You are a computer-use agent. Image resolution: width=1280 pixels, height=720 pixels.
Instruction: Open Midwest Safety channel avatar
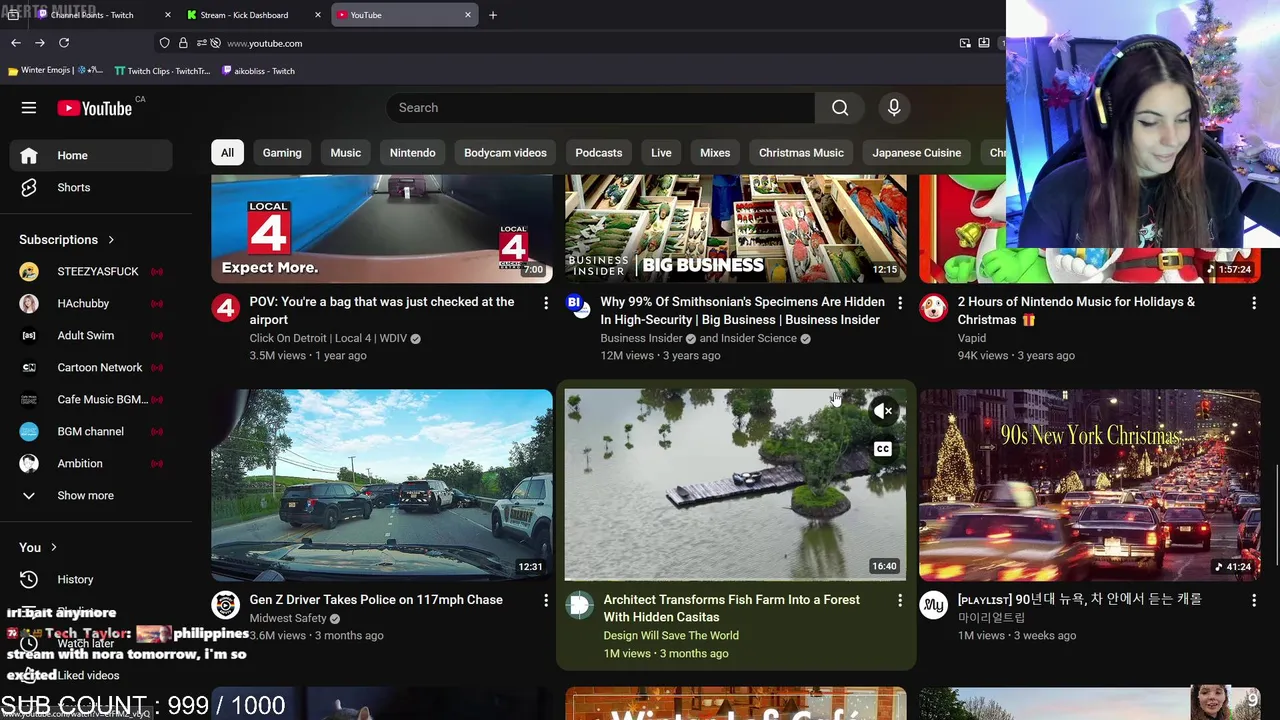click(x=226, y=605)
